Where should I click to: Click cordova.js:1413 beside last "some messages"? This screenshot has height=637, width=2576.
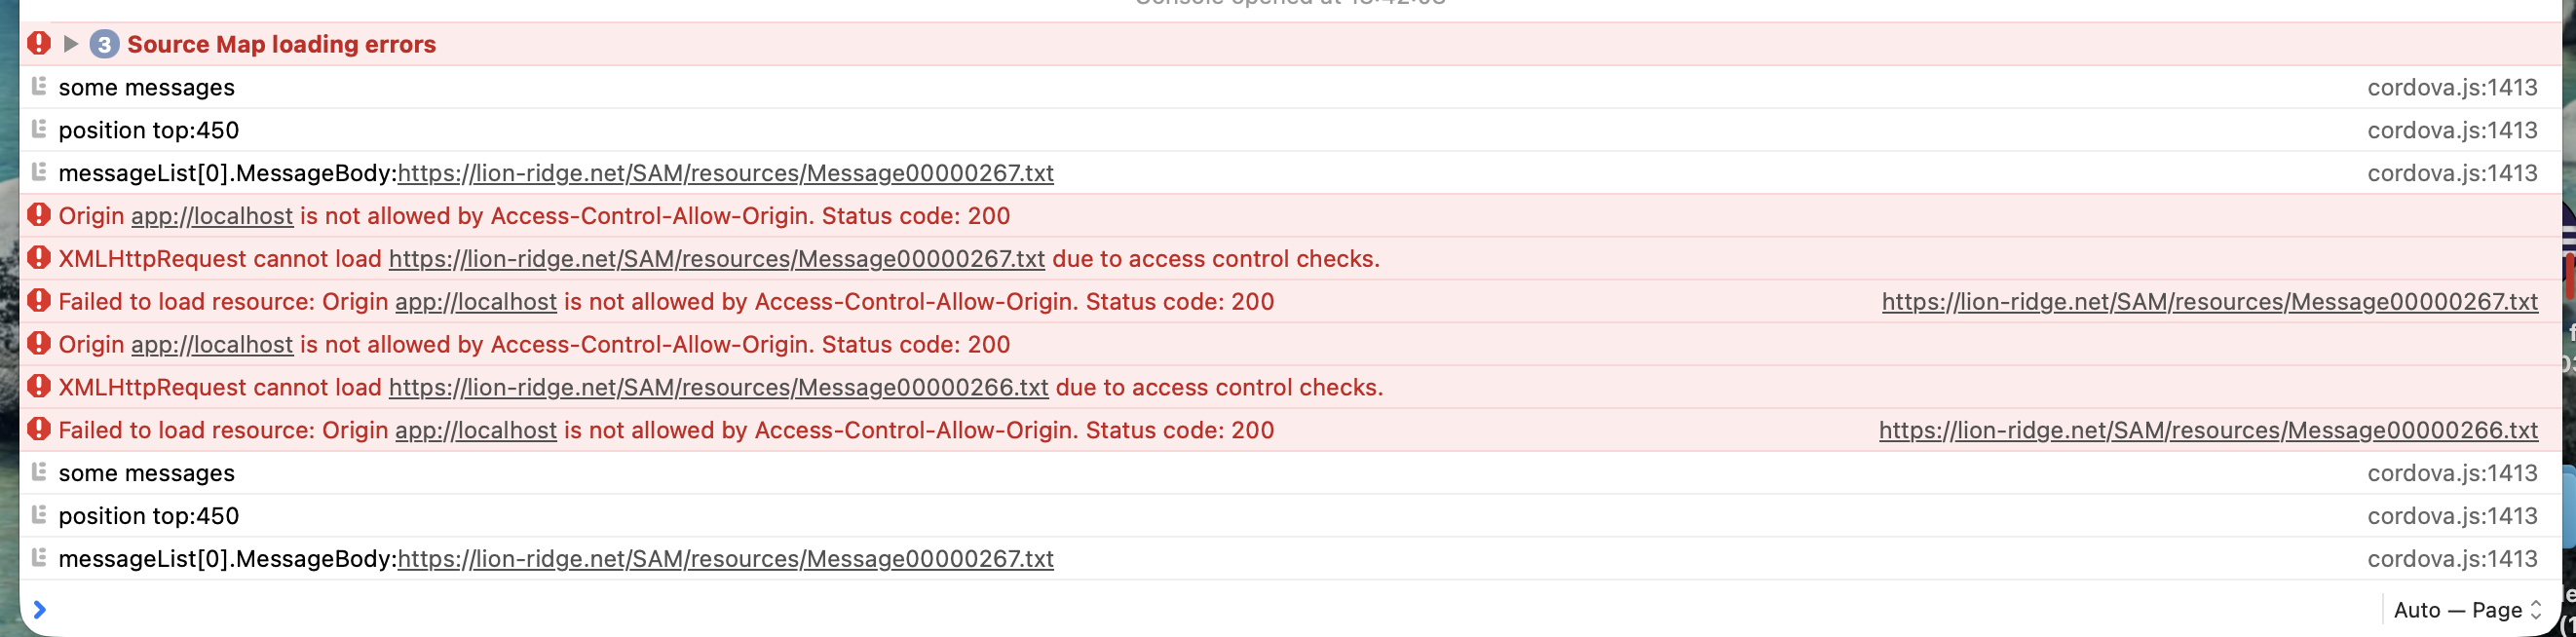tap(2451, 473)
